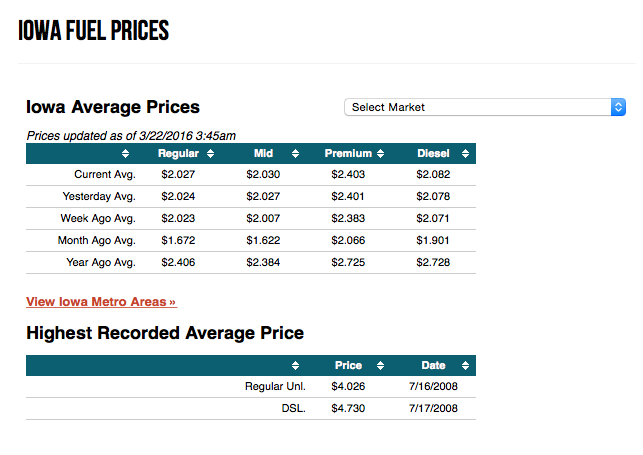Click the Date column header label
Image resolution: width=643 pixels, height=455 pixels.
[433, 365]
